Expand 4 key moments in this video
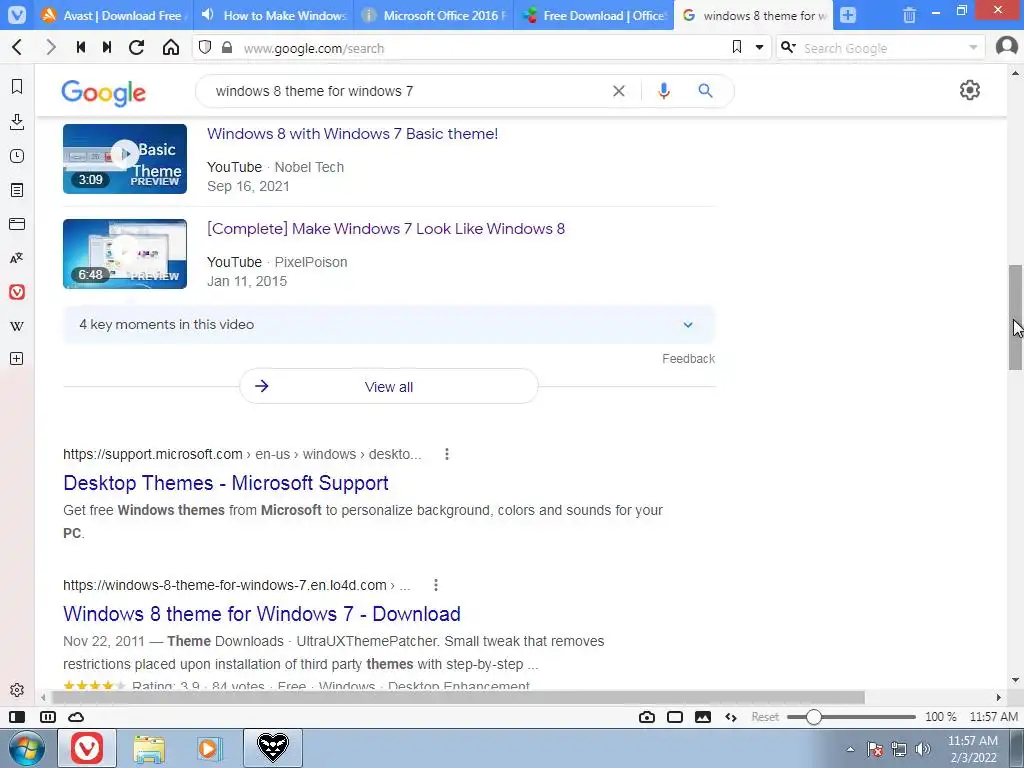The height and width of the screenshot is (768, 1024). click(389, 325)
